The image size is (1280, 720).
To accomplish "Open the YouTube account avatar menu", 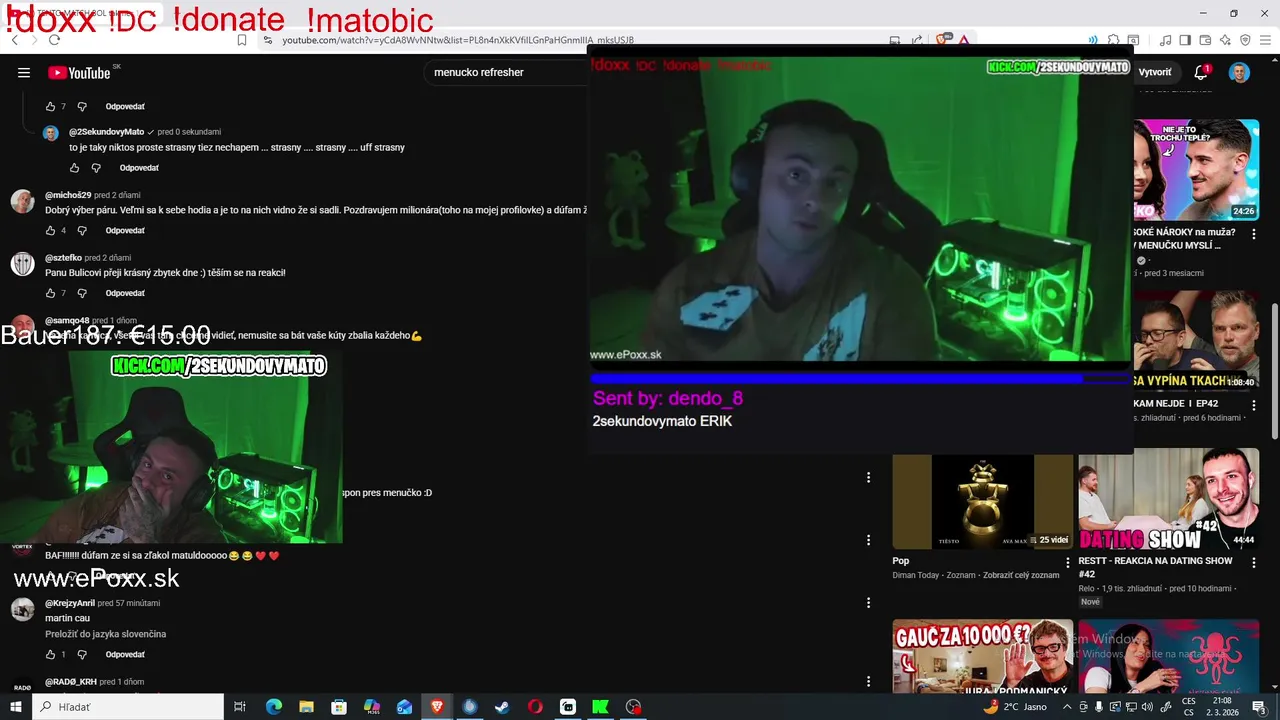I will [x=1239, y=72].
